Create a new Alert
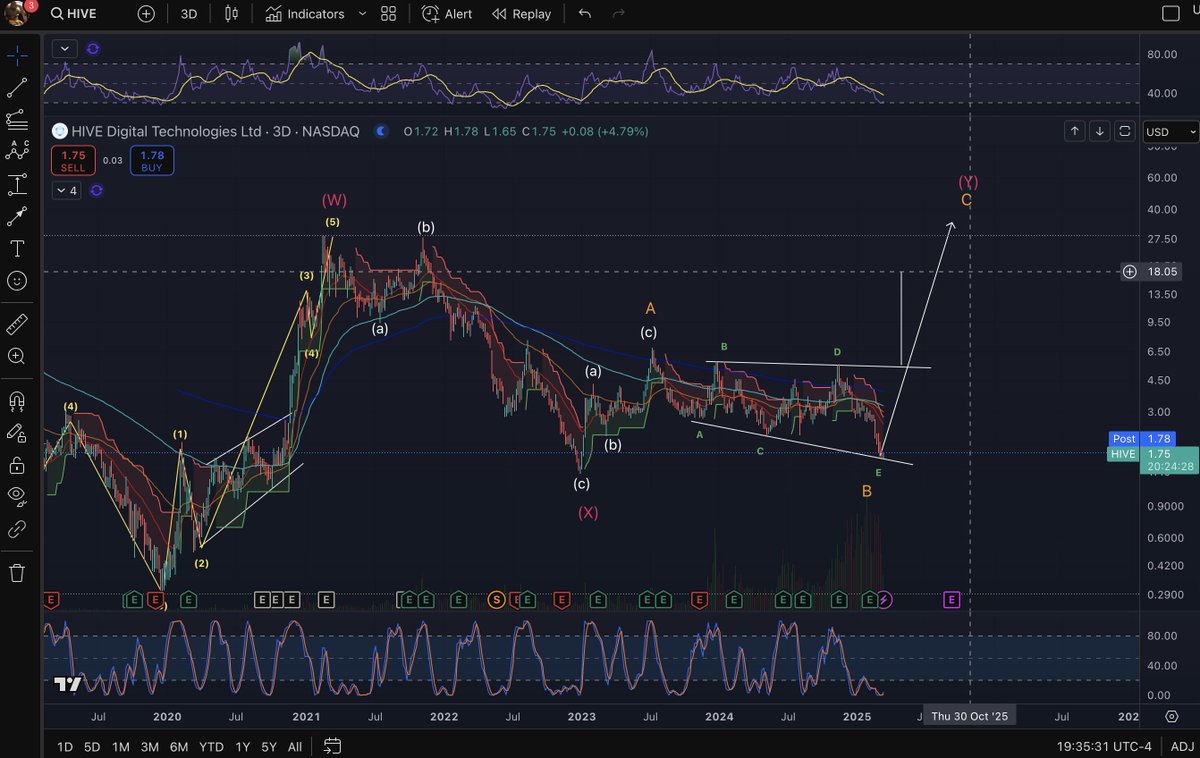This screenshot has height=758, width=1200. pos(446,14)
